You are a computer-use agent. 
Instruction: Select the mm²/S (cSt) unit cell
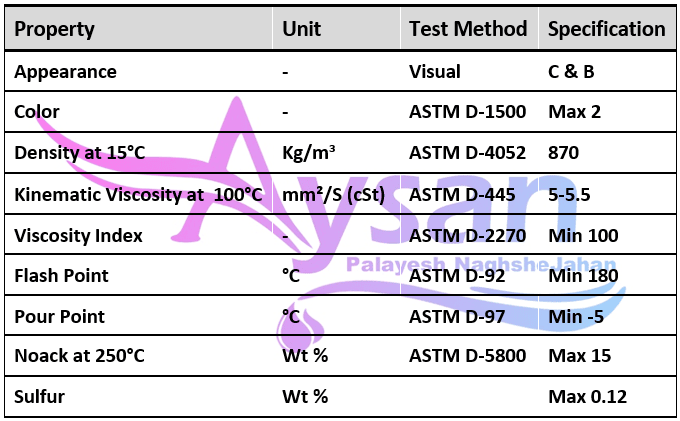(x=333, y=194)
